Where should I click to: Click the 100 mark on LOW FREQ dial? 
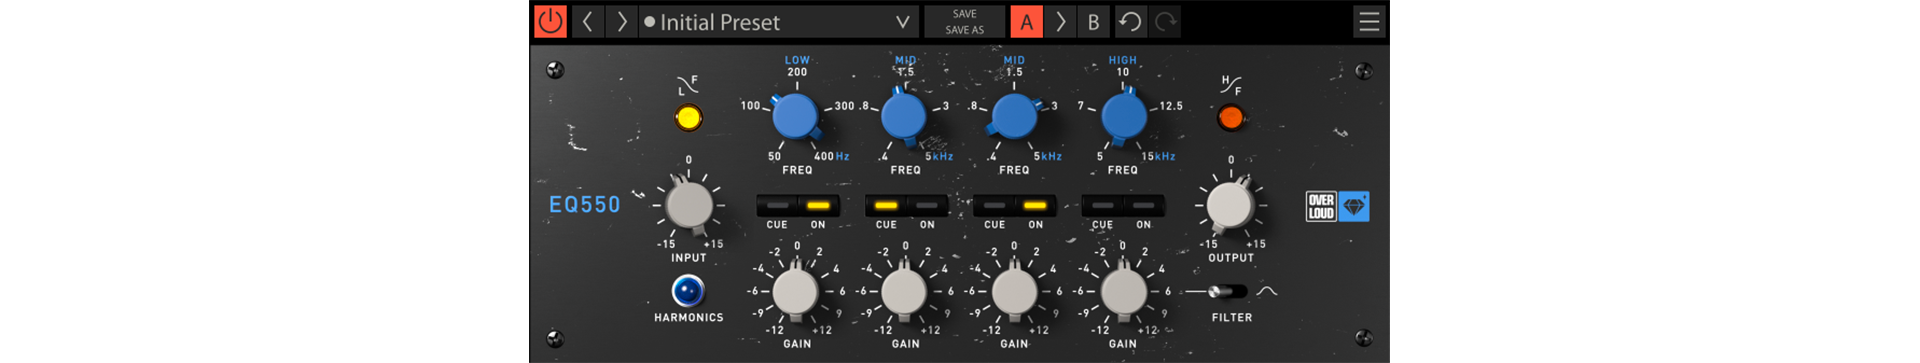750,106
